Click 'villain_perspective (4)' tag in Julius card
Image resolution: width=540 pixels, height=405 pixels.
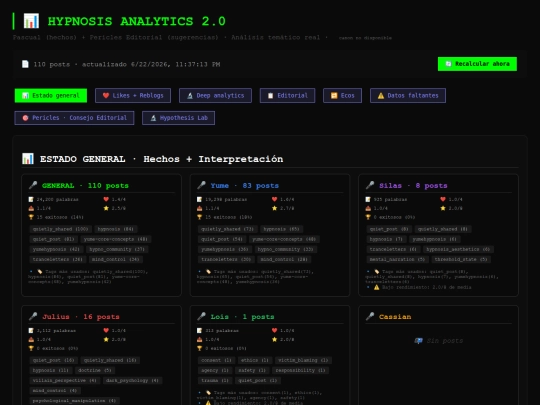pos(65,380)
